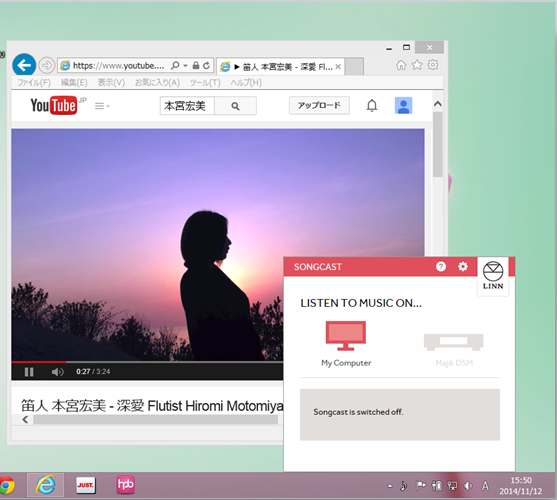Refresh the page with reload icon
The image size is (557, 500).
pyautogui.click(x=206, y=65)
